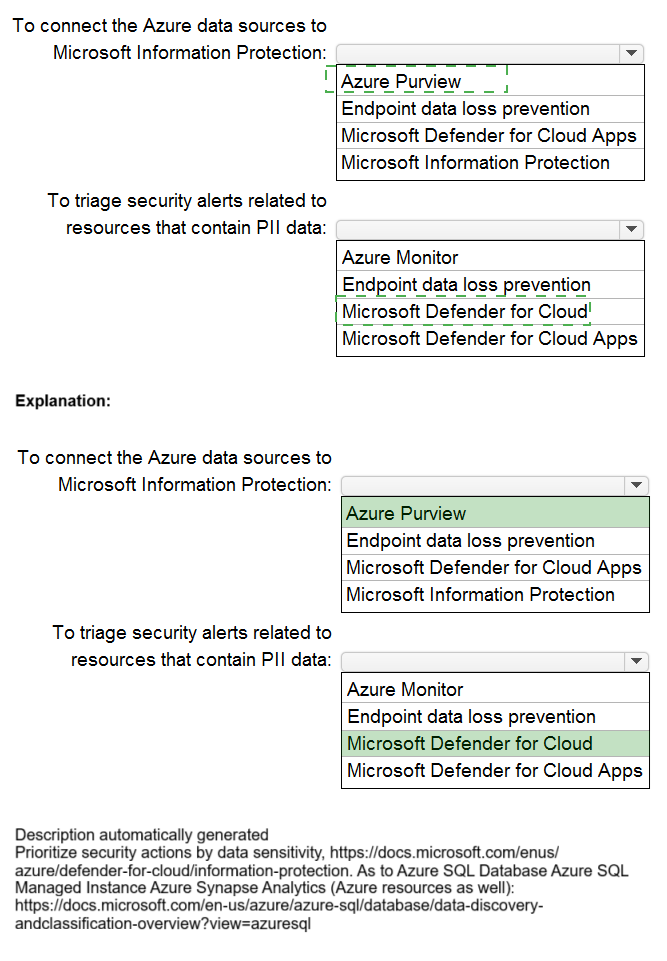The width and height of the screenshot is (667, 961).
Task: Choose Defender for Cloud Apps below dashed Defender for Cloud
Action: click(489, 339)
